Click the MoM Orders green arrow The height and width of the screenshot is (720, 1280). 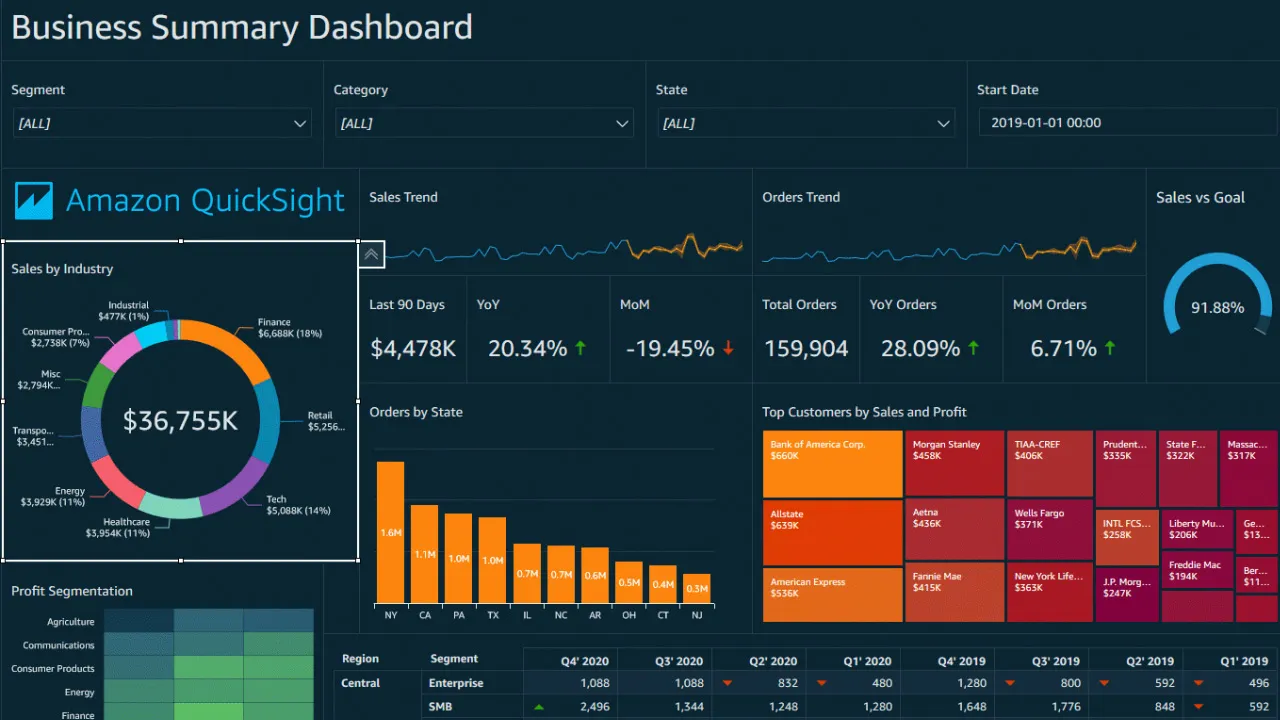pyautogui.click(x=1108, y=348)
